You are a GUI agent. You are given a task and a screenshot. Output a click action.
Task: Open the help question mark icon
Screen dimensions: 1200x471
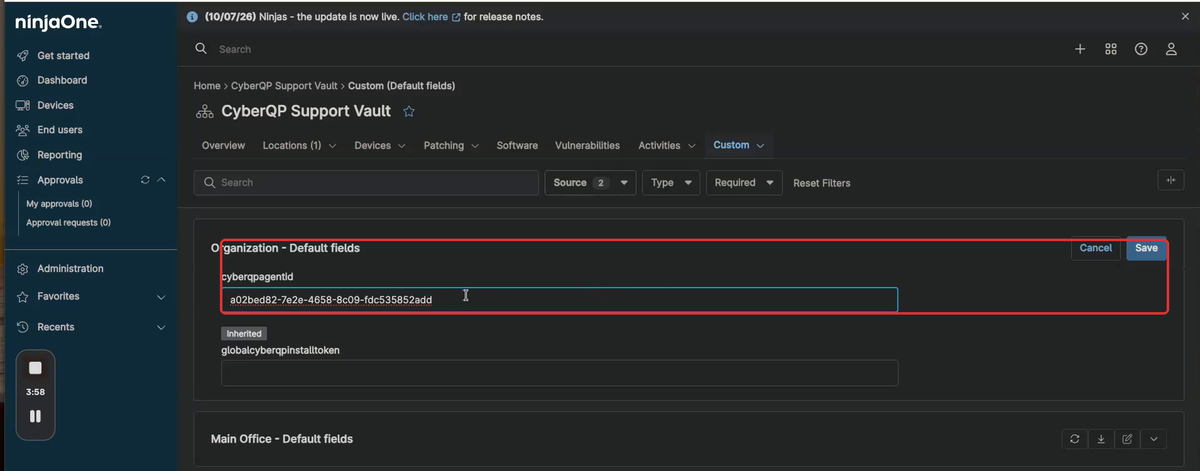1141,49
